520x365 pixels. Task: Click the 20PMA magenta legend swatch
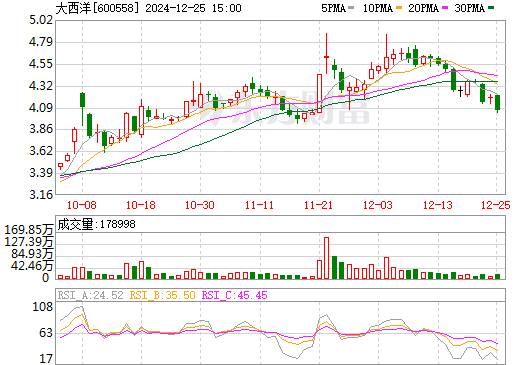coord(445,8)
